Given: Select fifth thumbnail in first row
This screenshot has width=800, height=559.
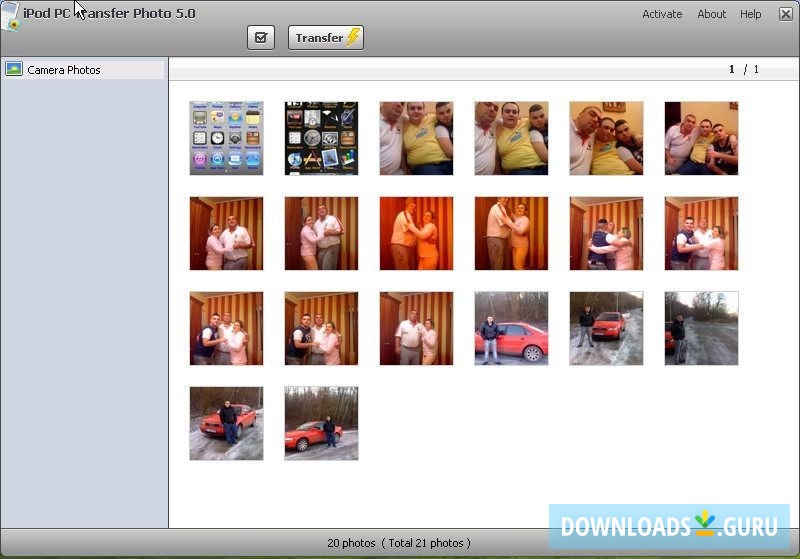Looking at the screenshot, I should point(606,138).
